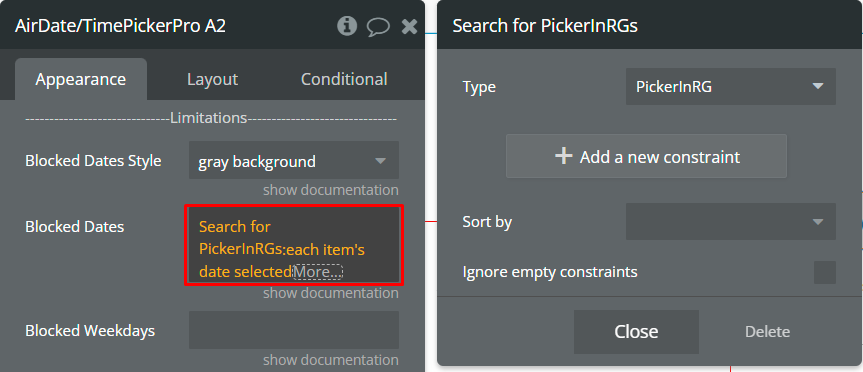Open the Type PickerInRG dropdown
The image size is (863, 372).
pos(730,86)
